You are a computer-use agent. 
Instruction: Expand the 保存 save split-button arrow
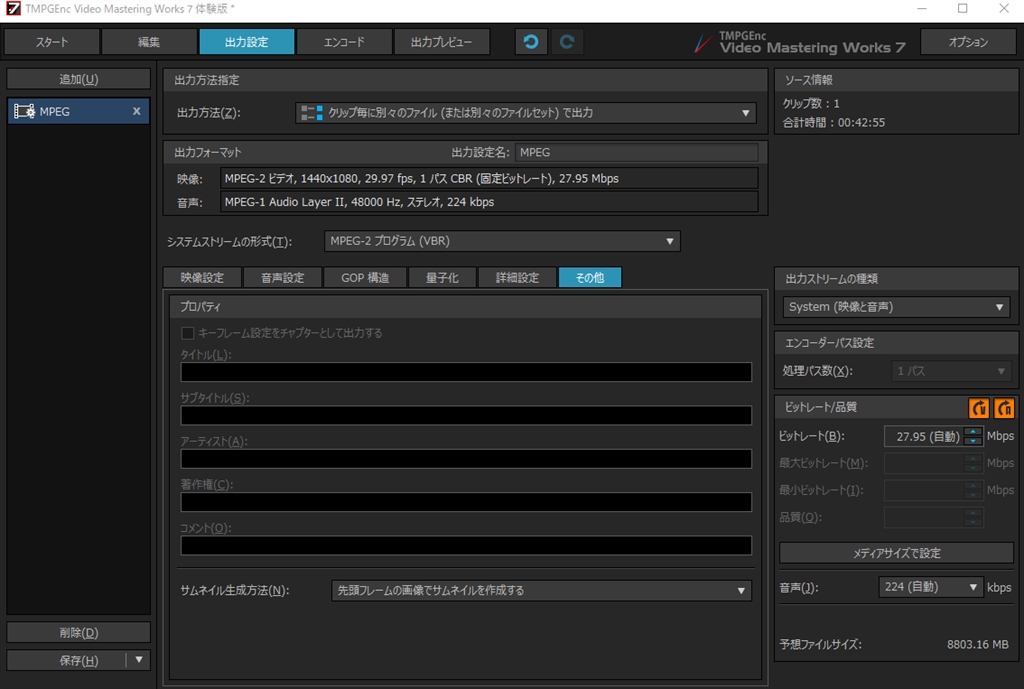(x=137, y=660)
